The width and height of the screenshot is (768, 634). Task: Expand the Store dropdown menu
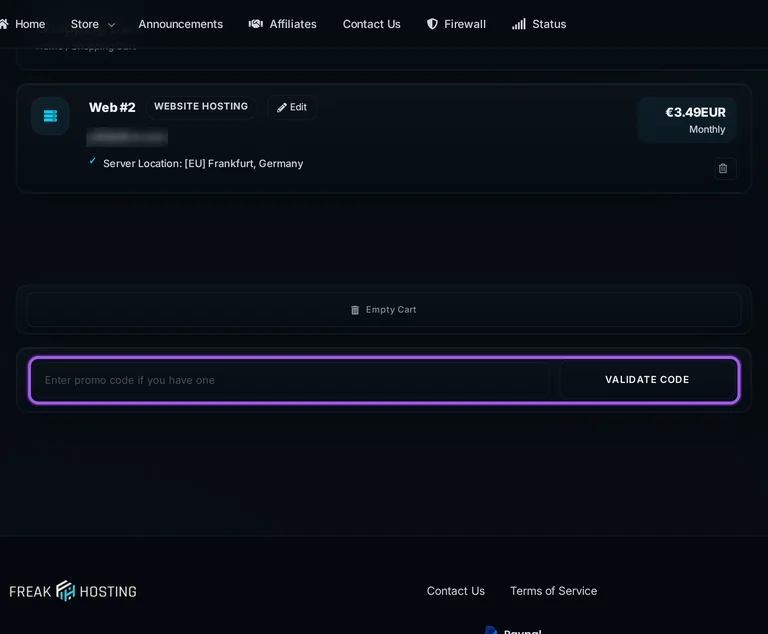93,24
